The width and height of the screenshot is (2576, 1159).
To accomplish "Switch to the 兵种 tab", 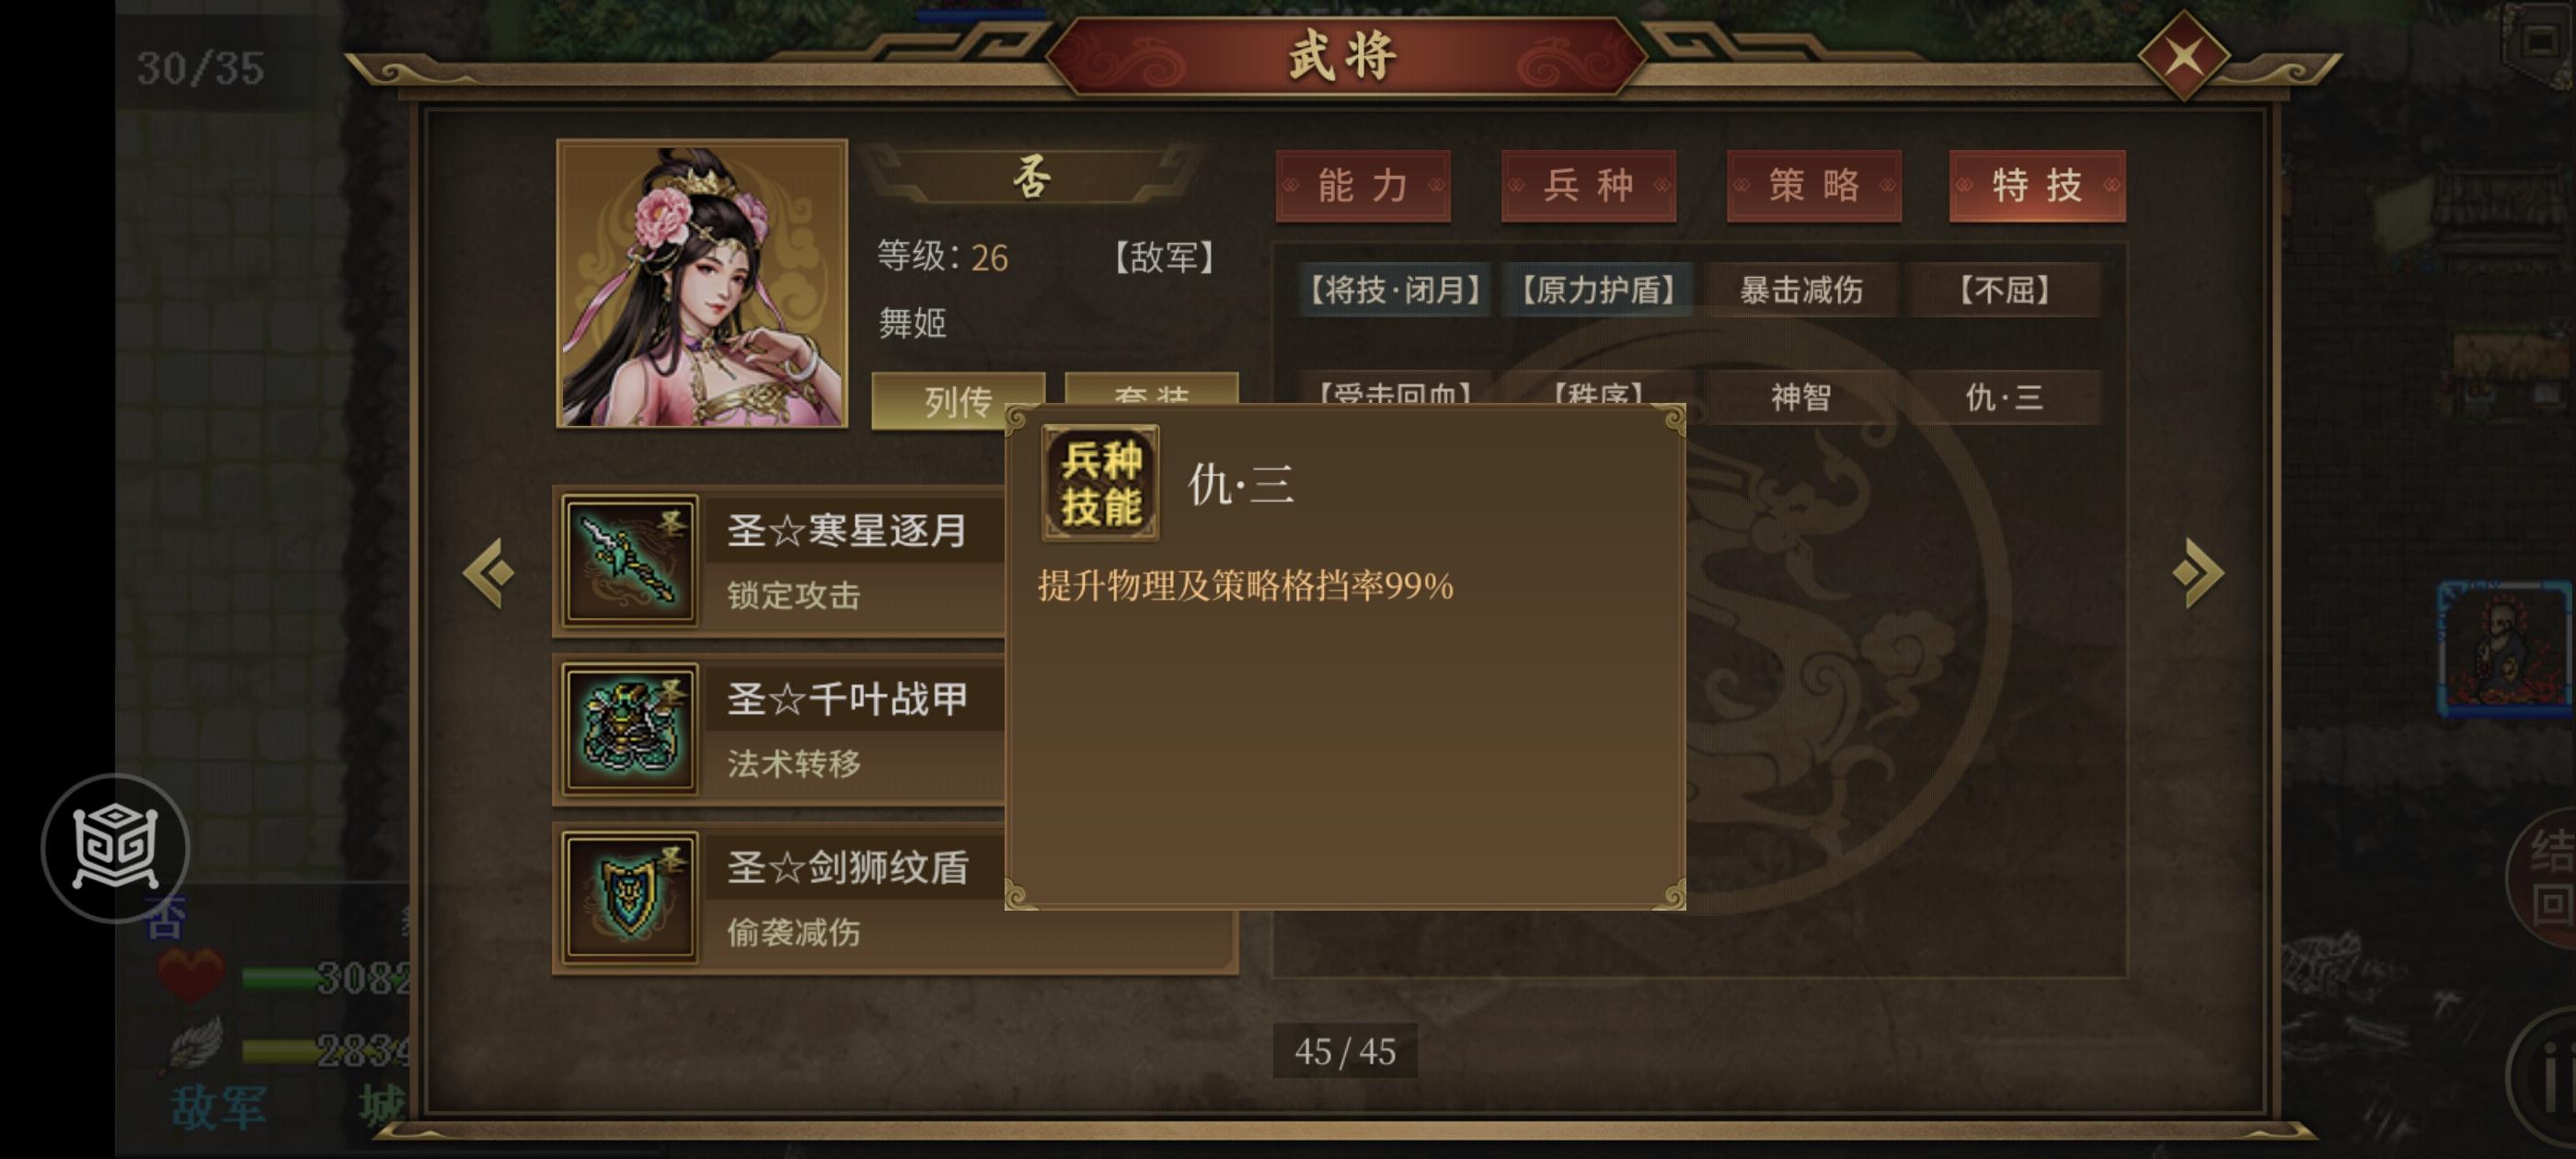I will click(x=1588, y=186).
